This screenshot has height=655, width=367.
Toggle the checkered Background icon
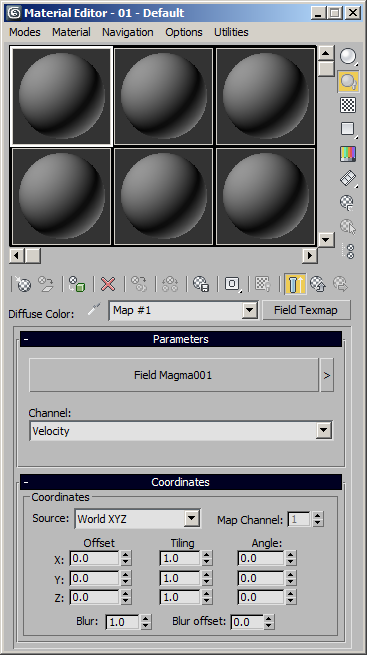(x=348, y=105)
